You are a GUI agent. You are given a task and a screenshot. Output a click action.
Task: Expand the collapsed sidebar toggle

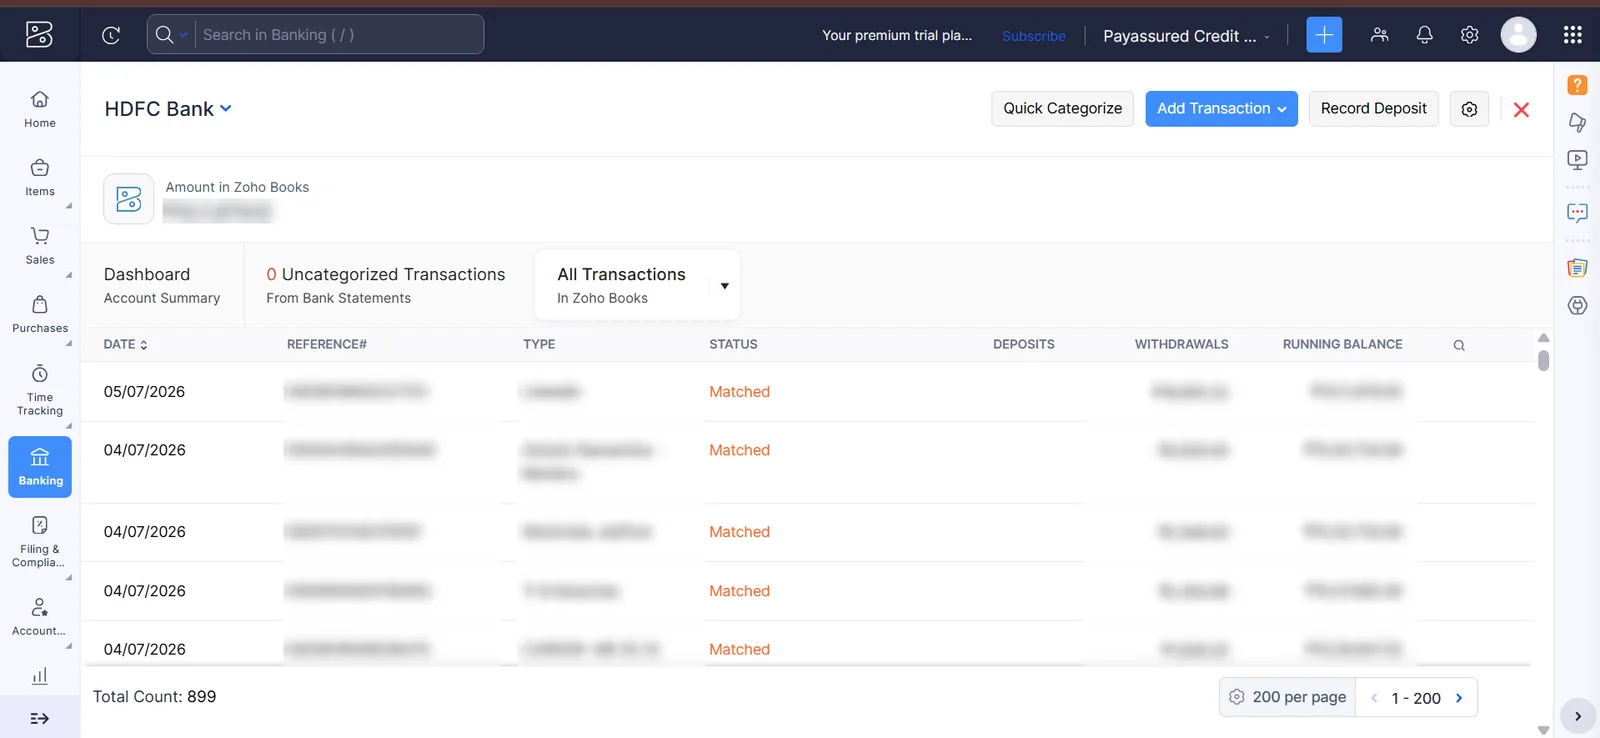click(40, 718)
